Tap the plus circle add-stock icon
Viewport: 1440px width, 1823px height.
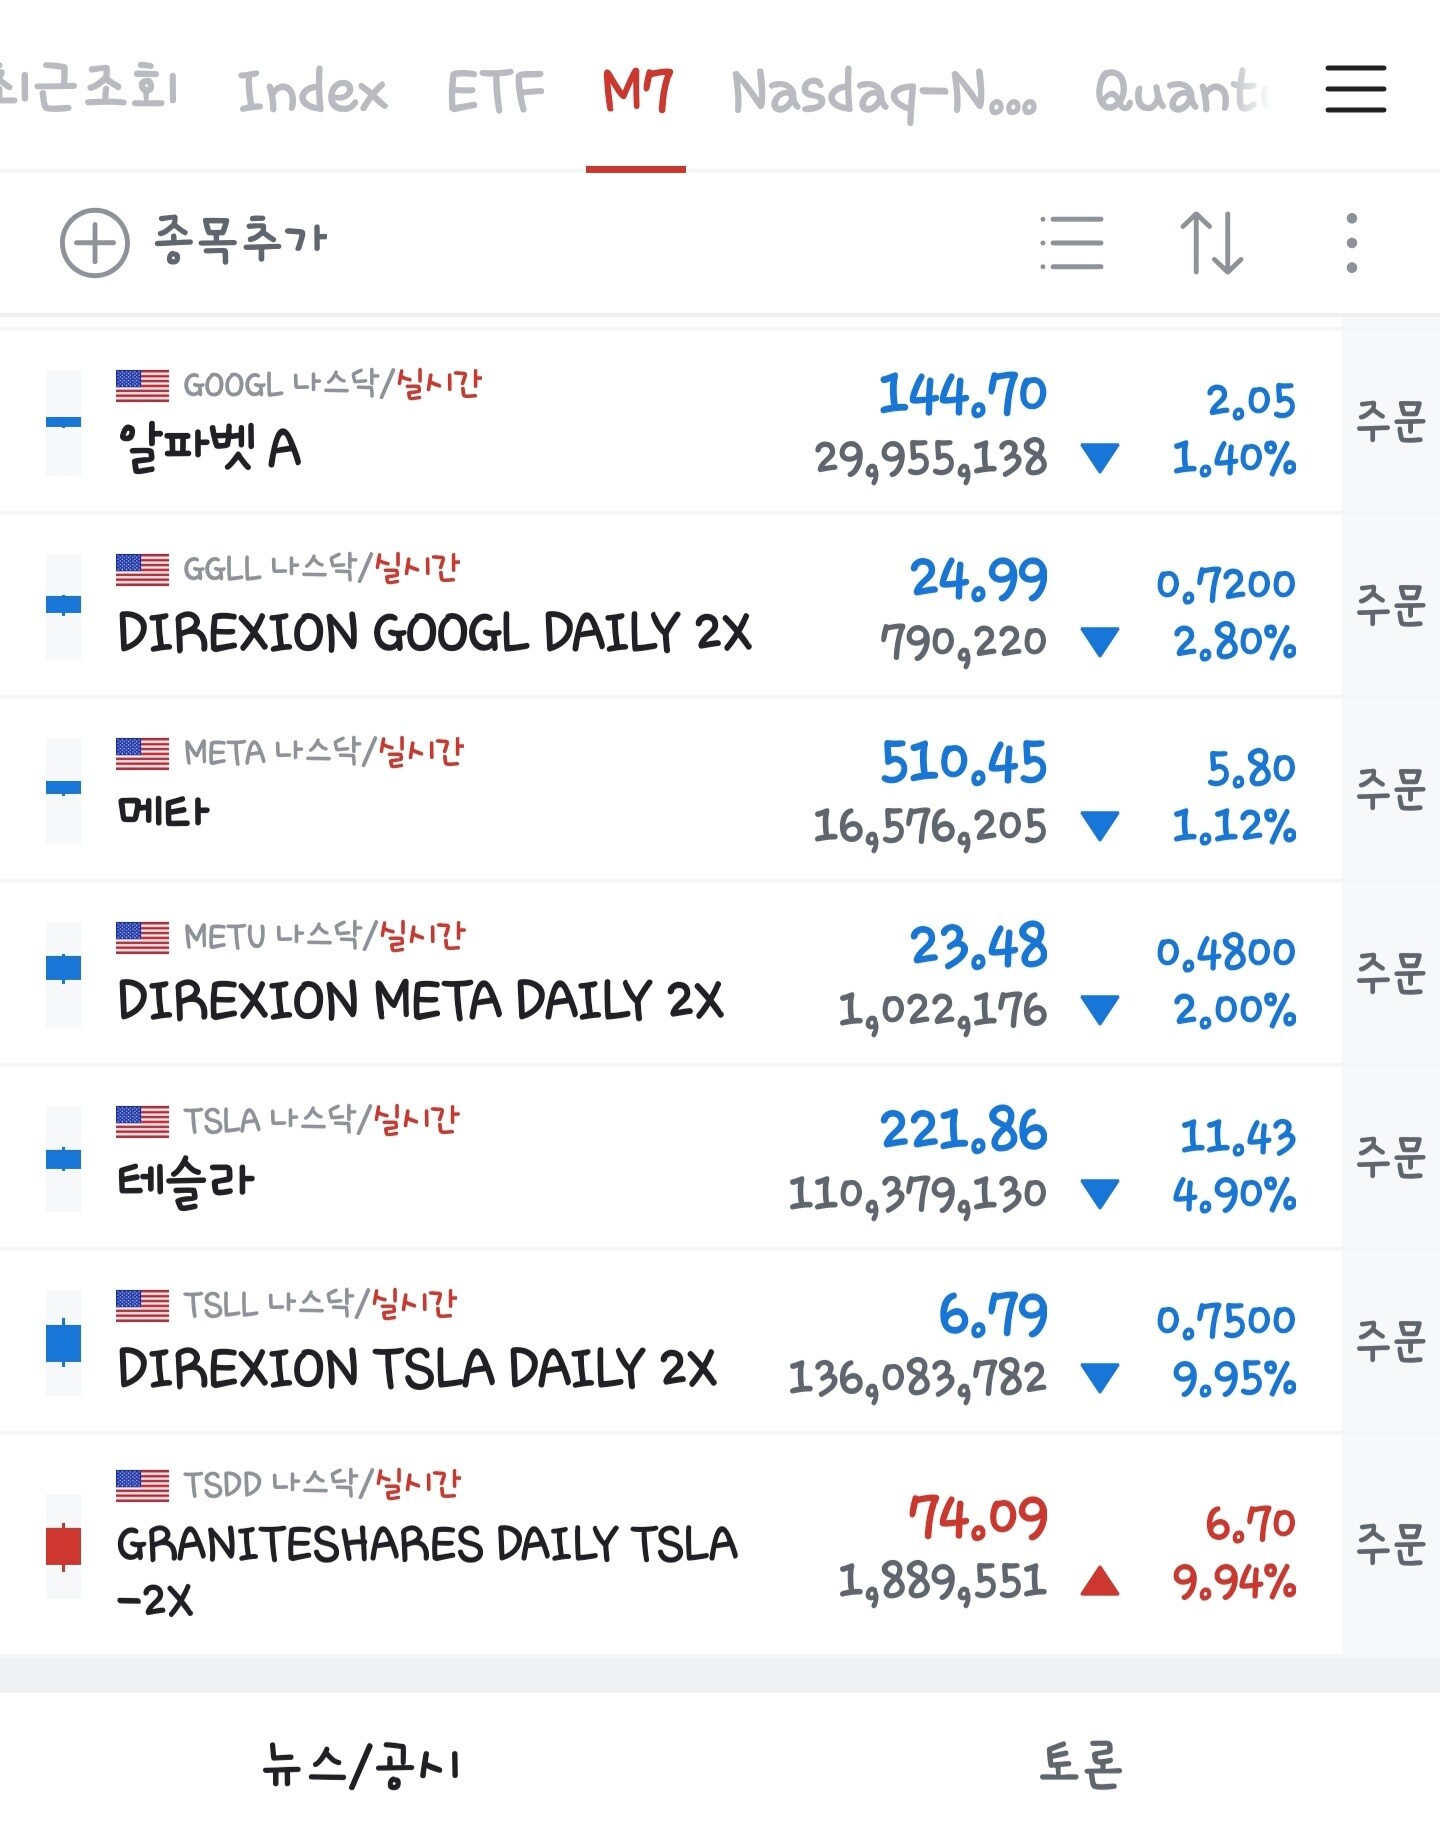[94, 242]
